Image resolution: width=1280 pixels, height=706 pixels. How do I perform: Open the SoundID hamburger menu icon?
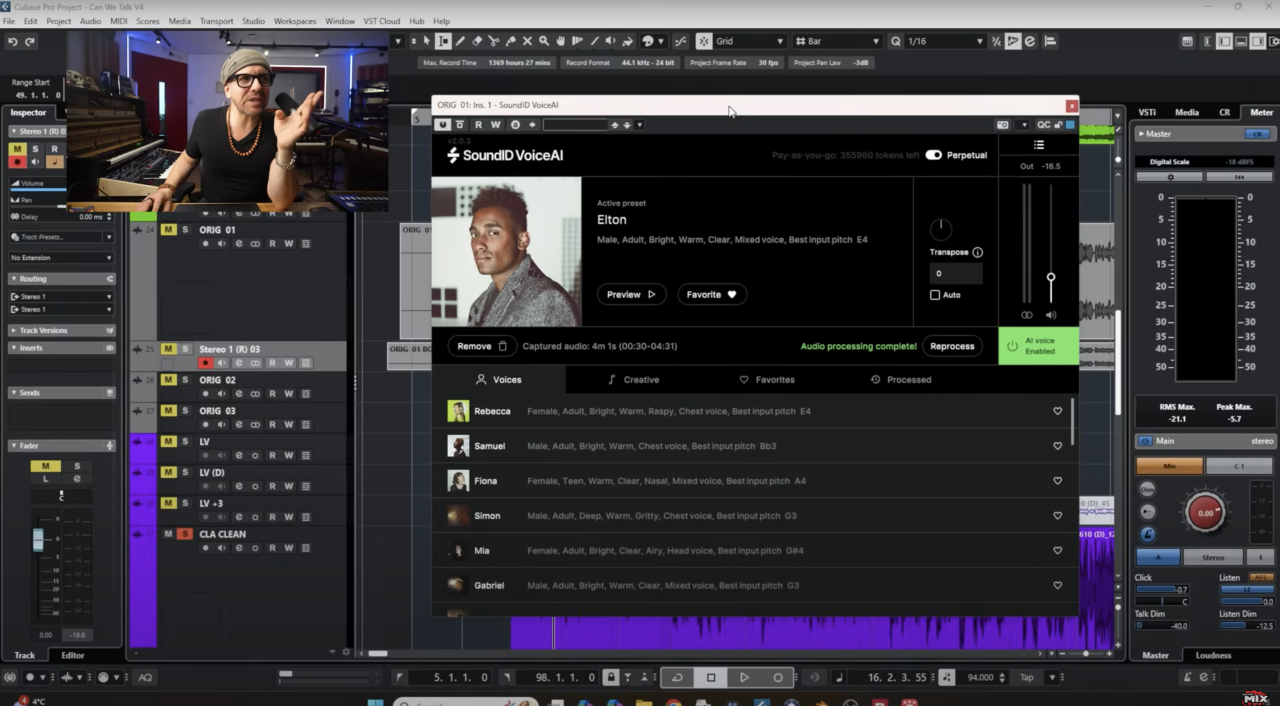coord(1039,145)
